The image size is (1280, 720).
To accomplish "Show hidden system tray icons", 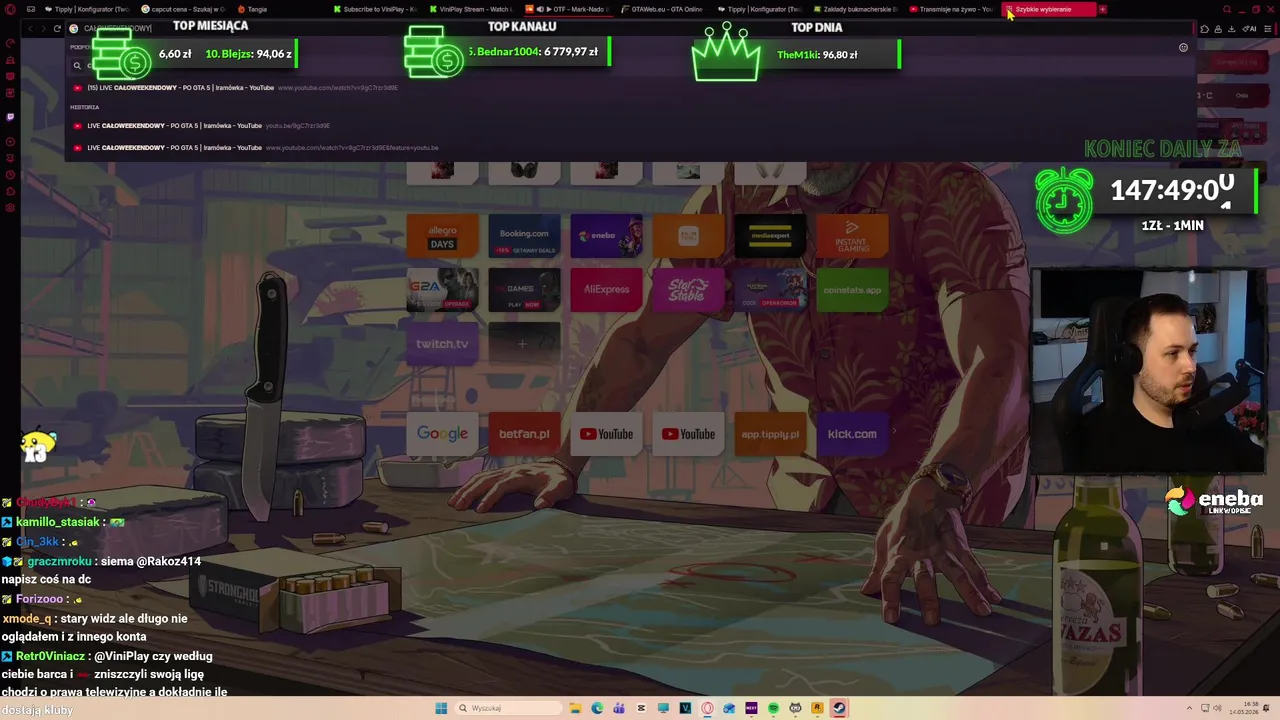I will click(x=1189, y=708).
